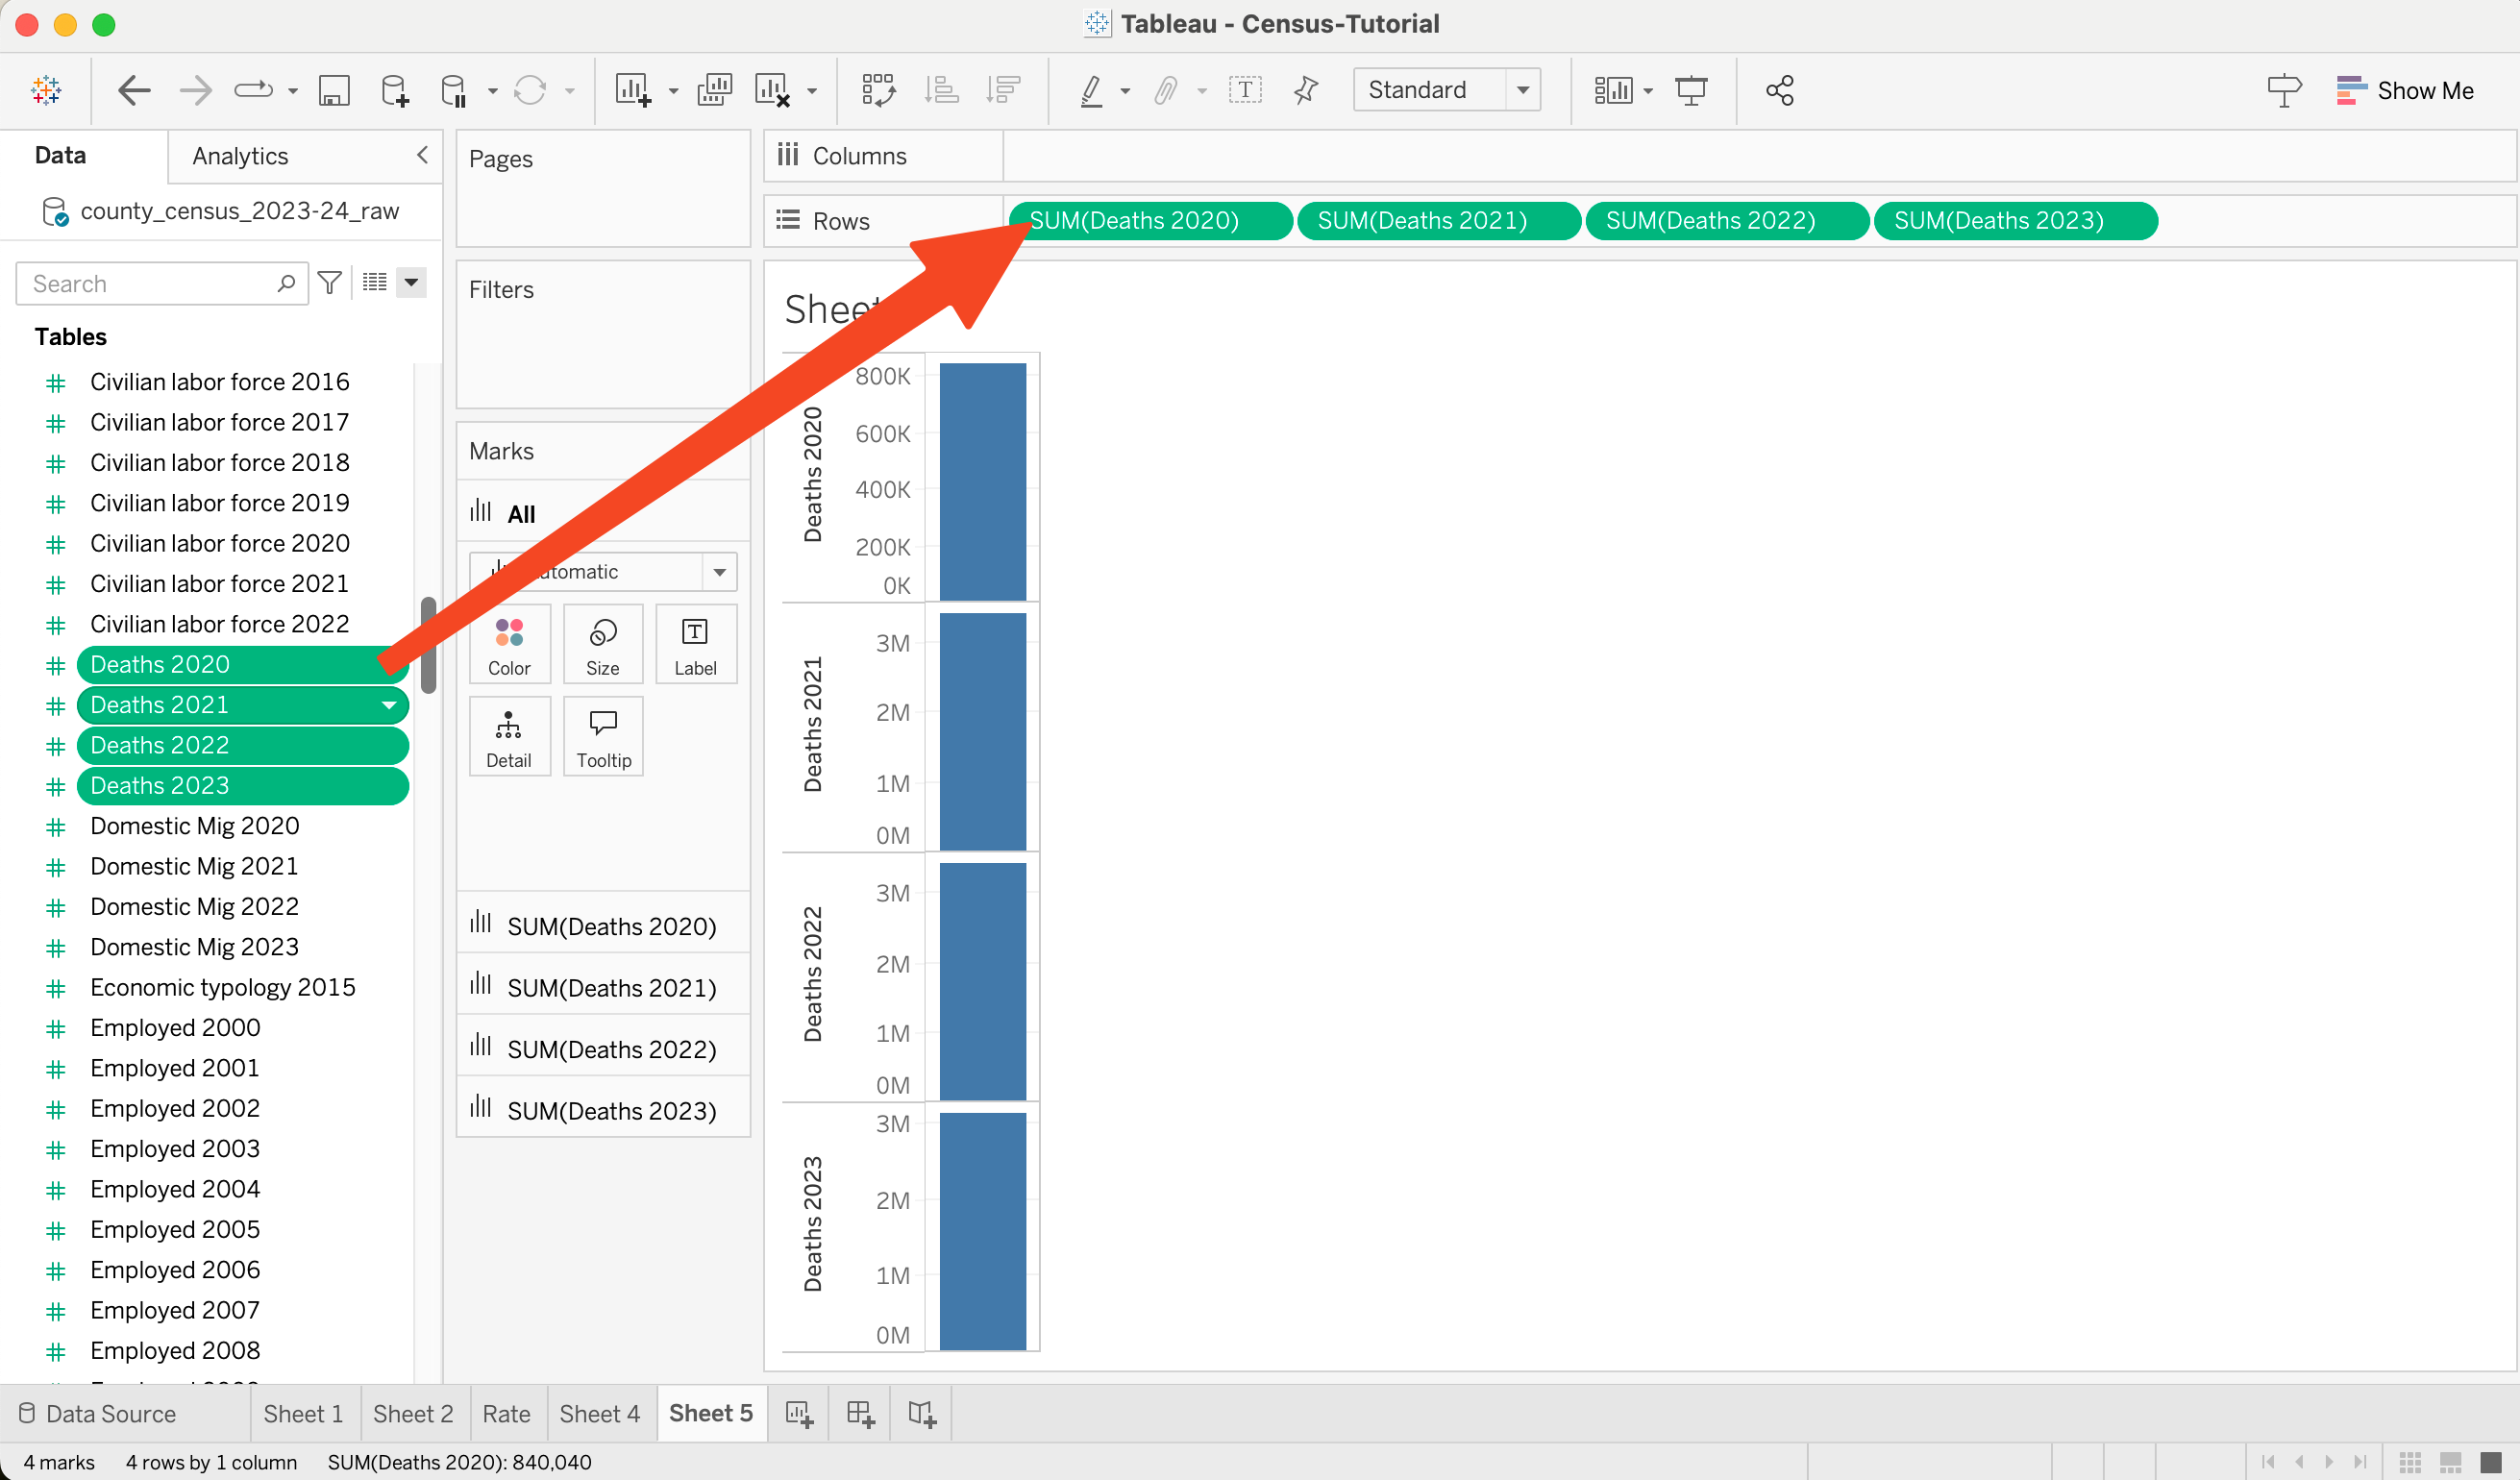Click the Tableau start page icon
This screenshot has height=1480, width=2520.
pyautogui.click(x=46, y=90)
